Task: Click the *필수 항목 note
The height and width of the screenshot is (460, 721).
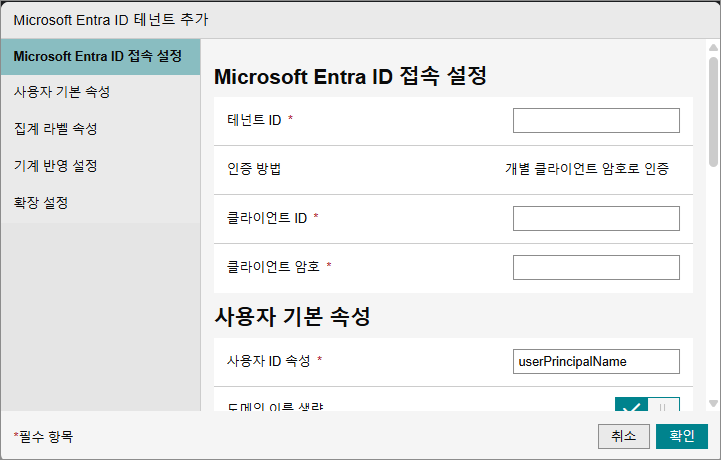Action: coord(43,436)
